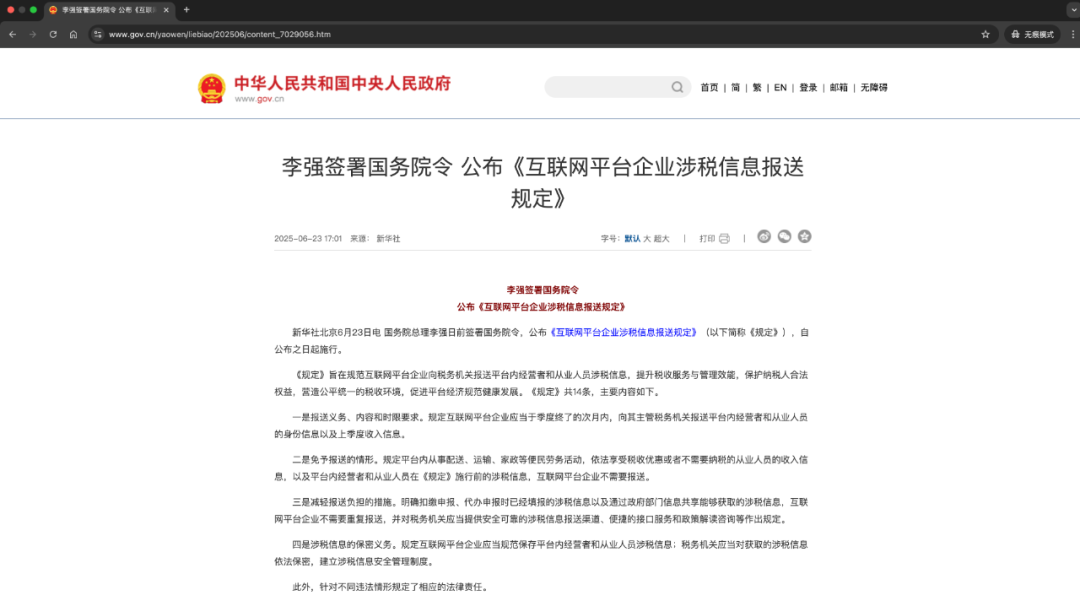Set font size to 大
The image size is (1080, 601).
647,239
